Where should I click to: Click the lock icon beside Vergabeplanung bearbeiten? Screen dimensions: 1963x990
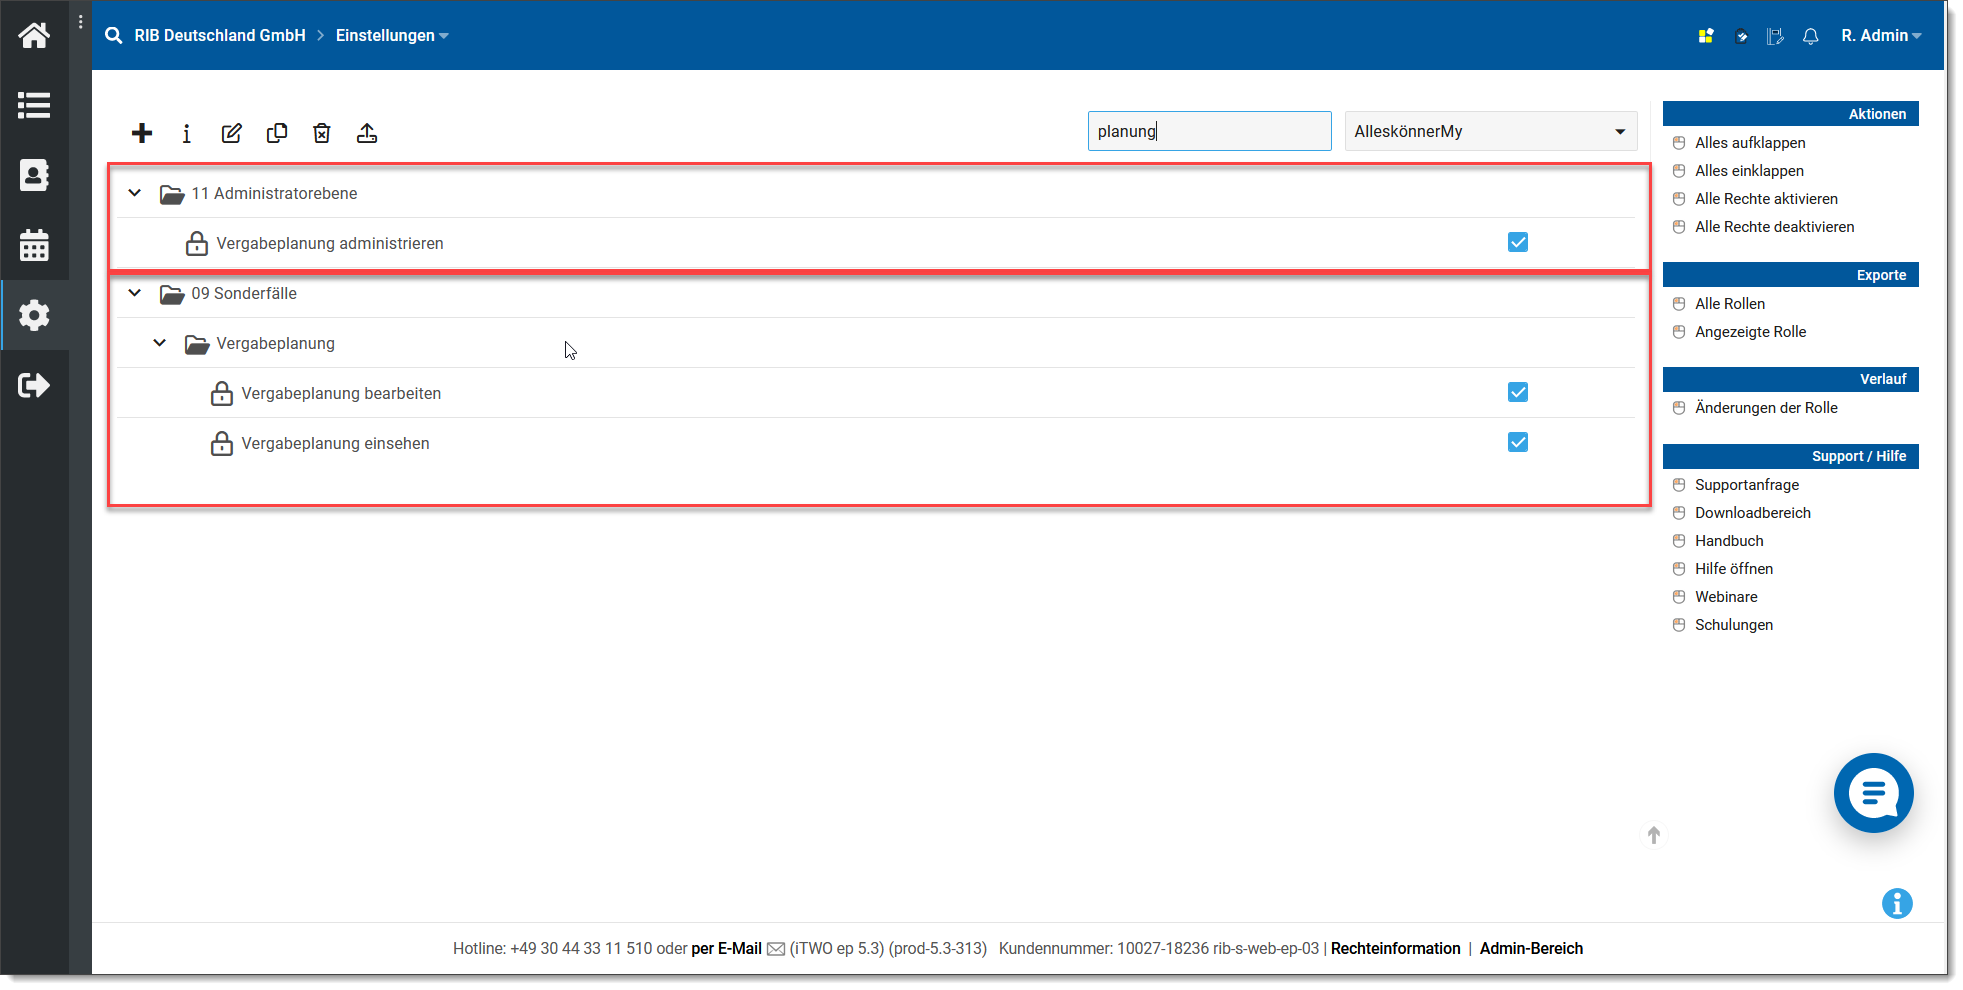[222, 393]
